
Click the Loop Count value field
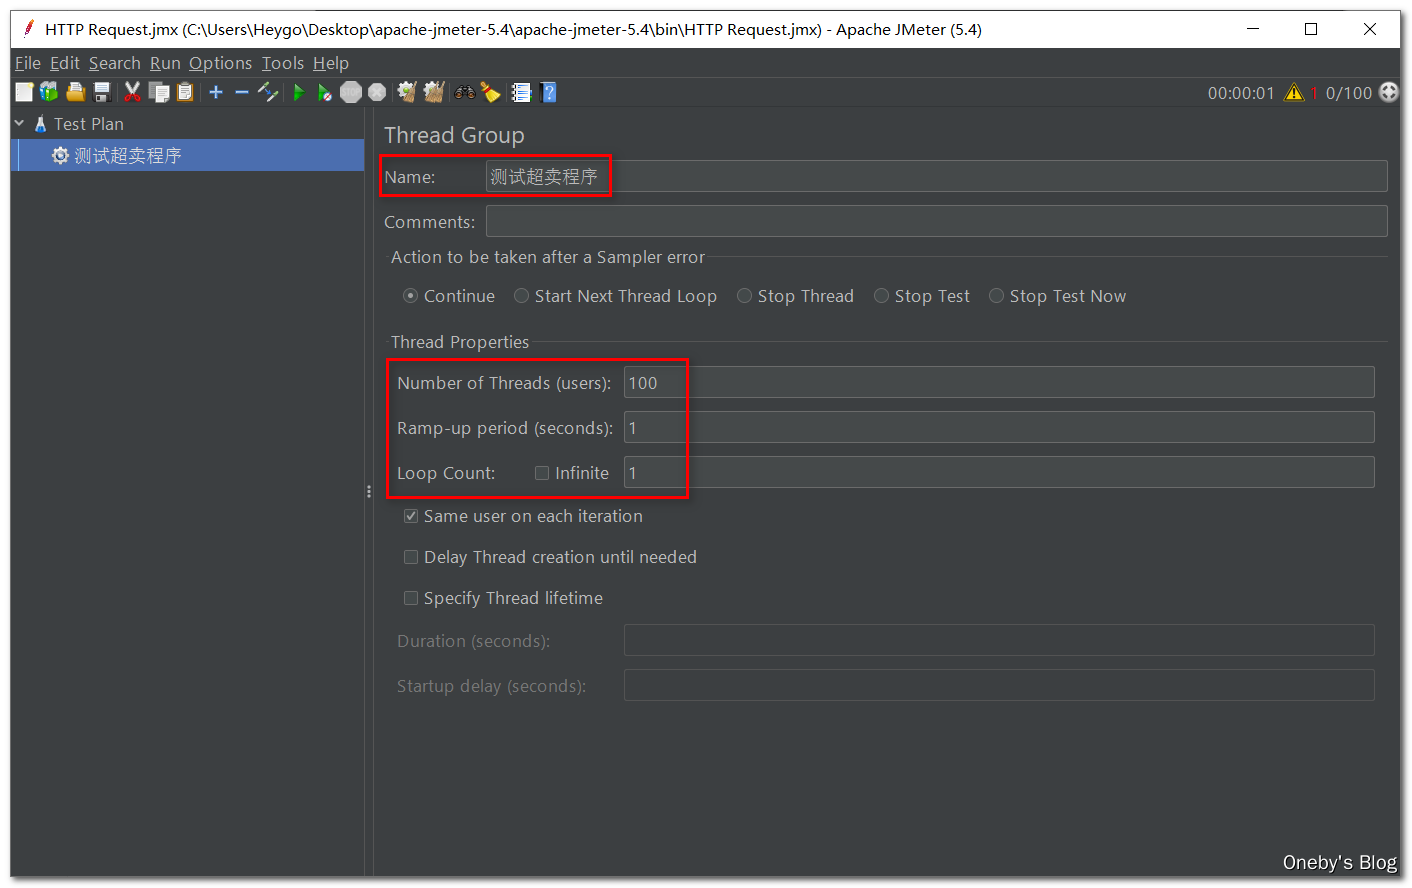tap(999, 472)
